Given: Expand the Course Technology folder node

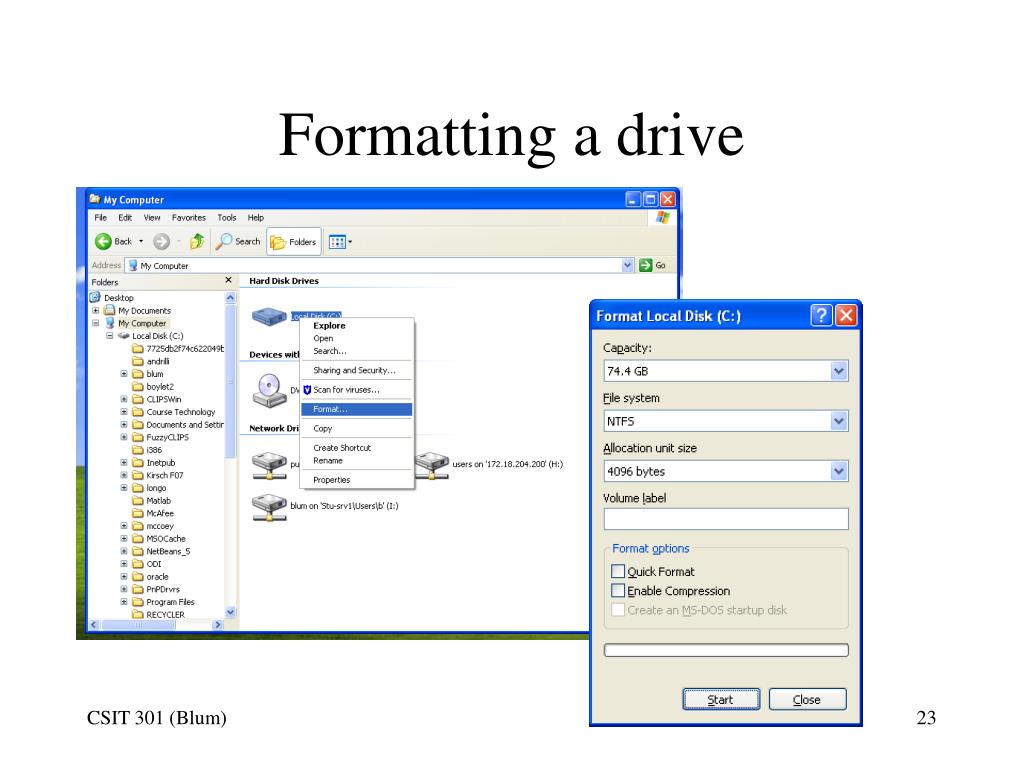Looking at the screenshot, I should (x=123, y=412).
